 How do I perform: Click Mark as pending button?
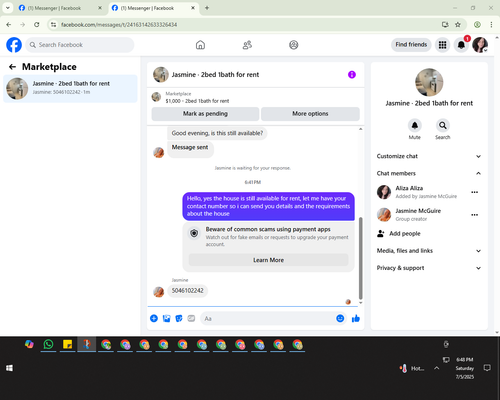(x=205, y=114)
